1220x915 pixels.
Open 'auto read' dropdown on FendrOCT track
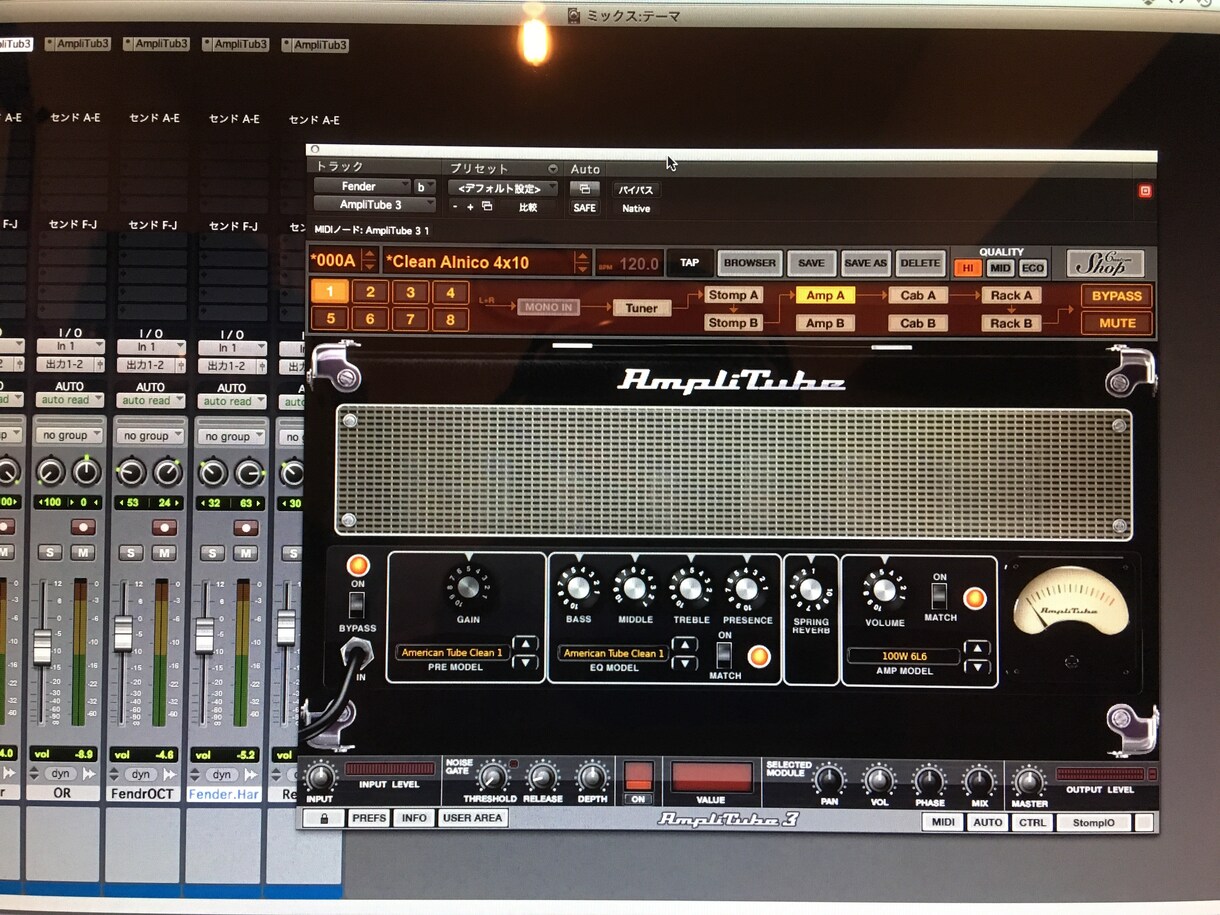click(x=150, y=400)
